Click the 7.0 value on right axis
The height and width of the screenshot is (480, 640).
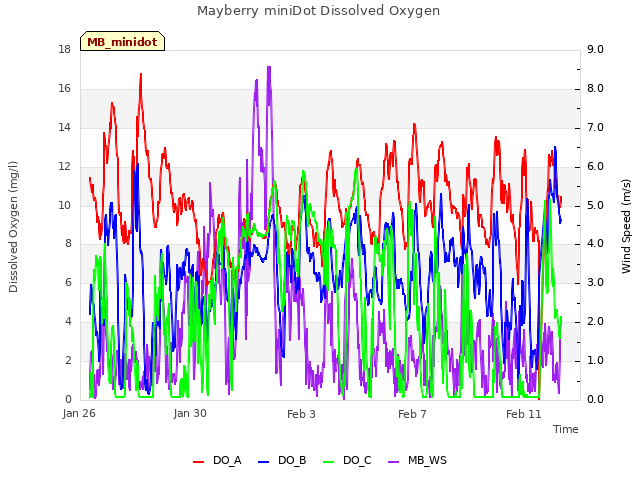pos(595,128)
